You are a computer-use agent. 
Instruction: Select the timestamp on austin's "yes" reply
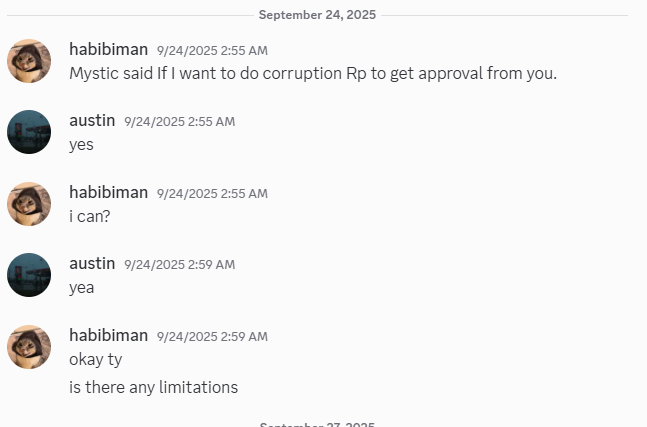coord(179,122)
